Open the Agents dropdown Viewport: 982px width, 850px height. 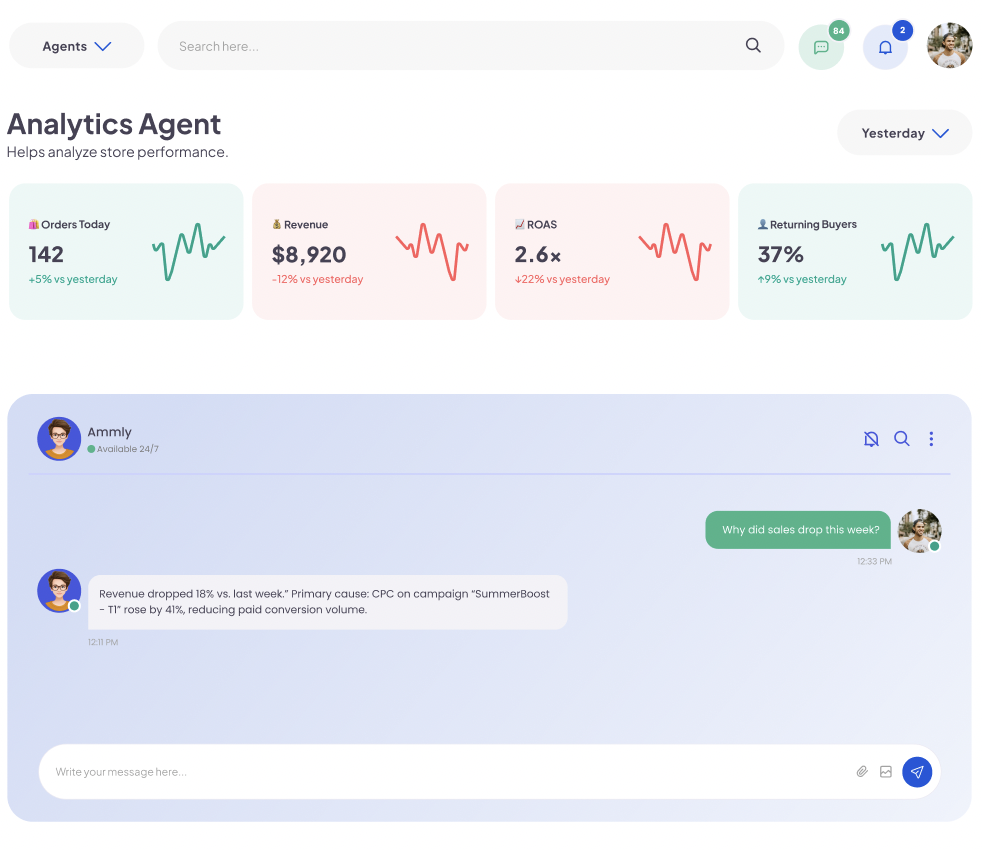[76, 46]
